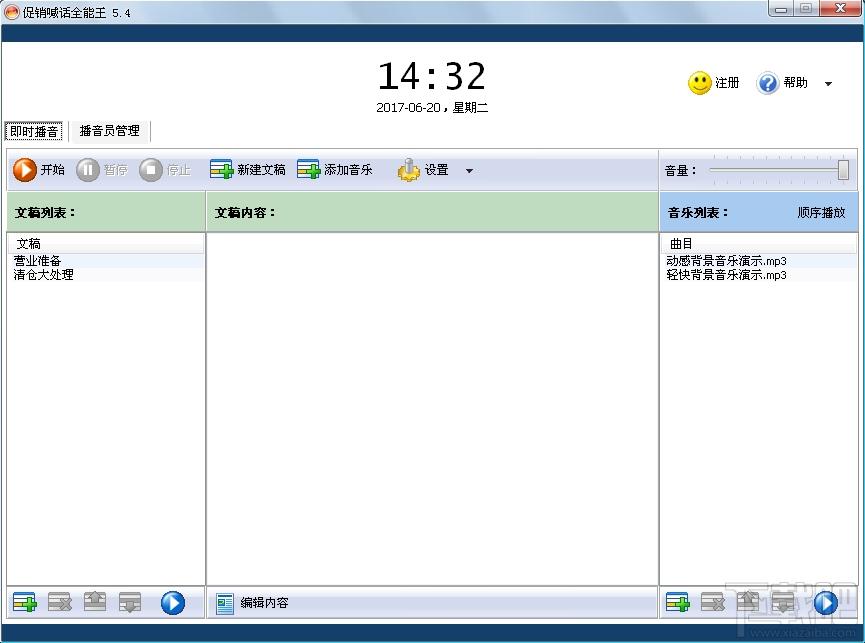This screenshot has height=643, width=865.
Task: Expand the dropdown arrow next to 设置
Action: point(469,171)
